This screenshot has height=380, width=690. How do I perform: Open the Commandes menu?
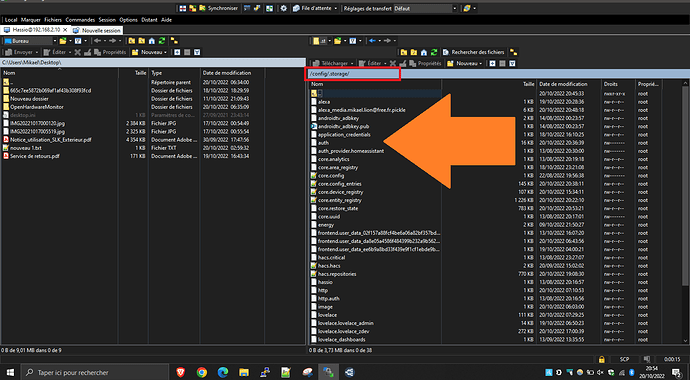point(80,20)
